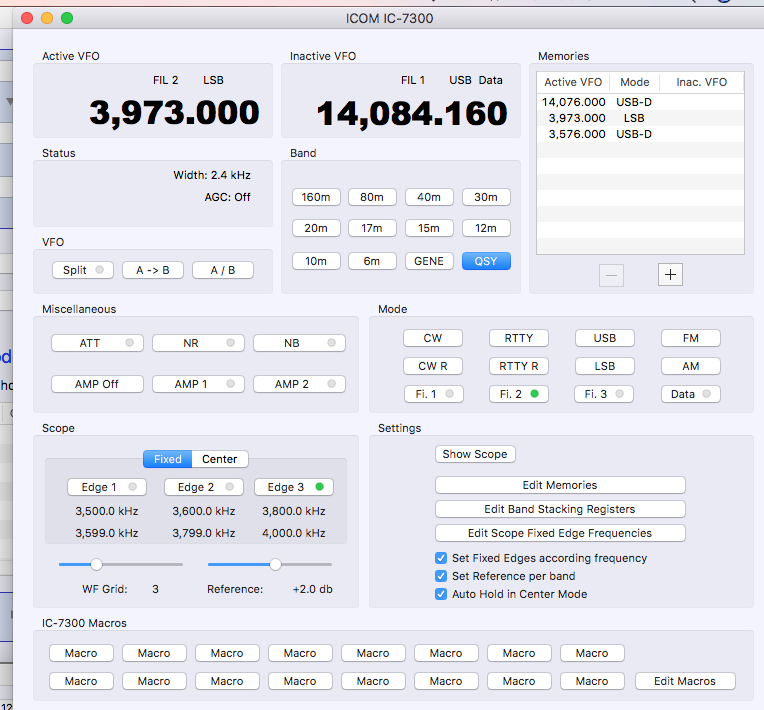Screen dimensions: 764x710
Task: Check off Set Fixed Edges according frequency
Action: pyautogui.click(x=442, y=558)
